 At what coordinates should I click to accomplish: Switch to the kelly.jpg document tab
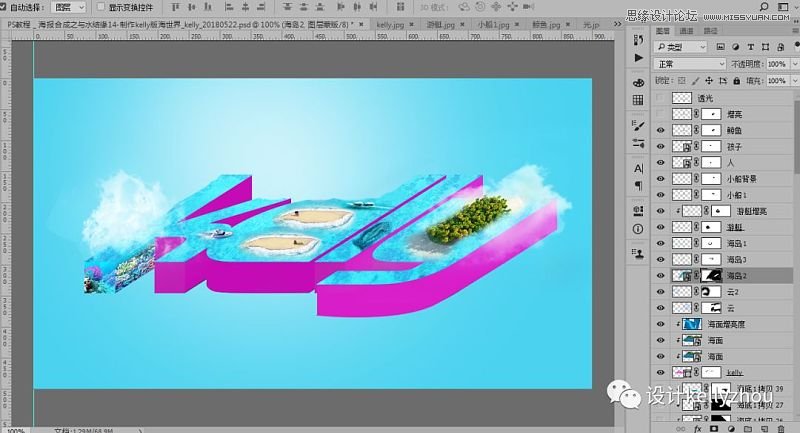point(390,24)
